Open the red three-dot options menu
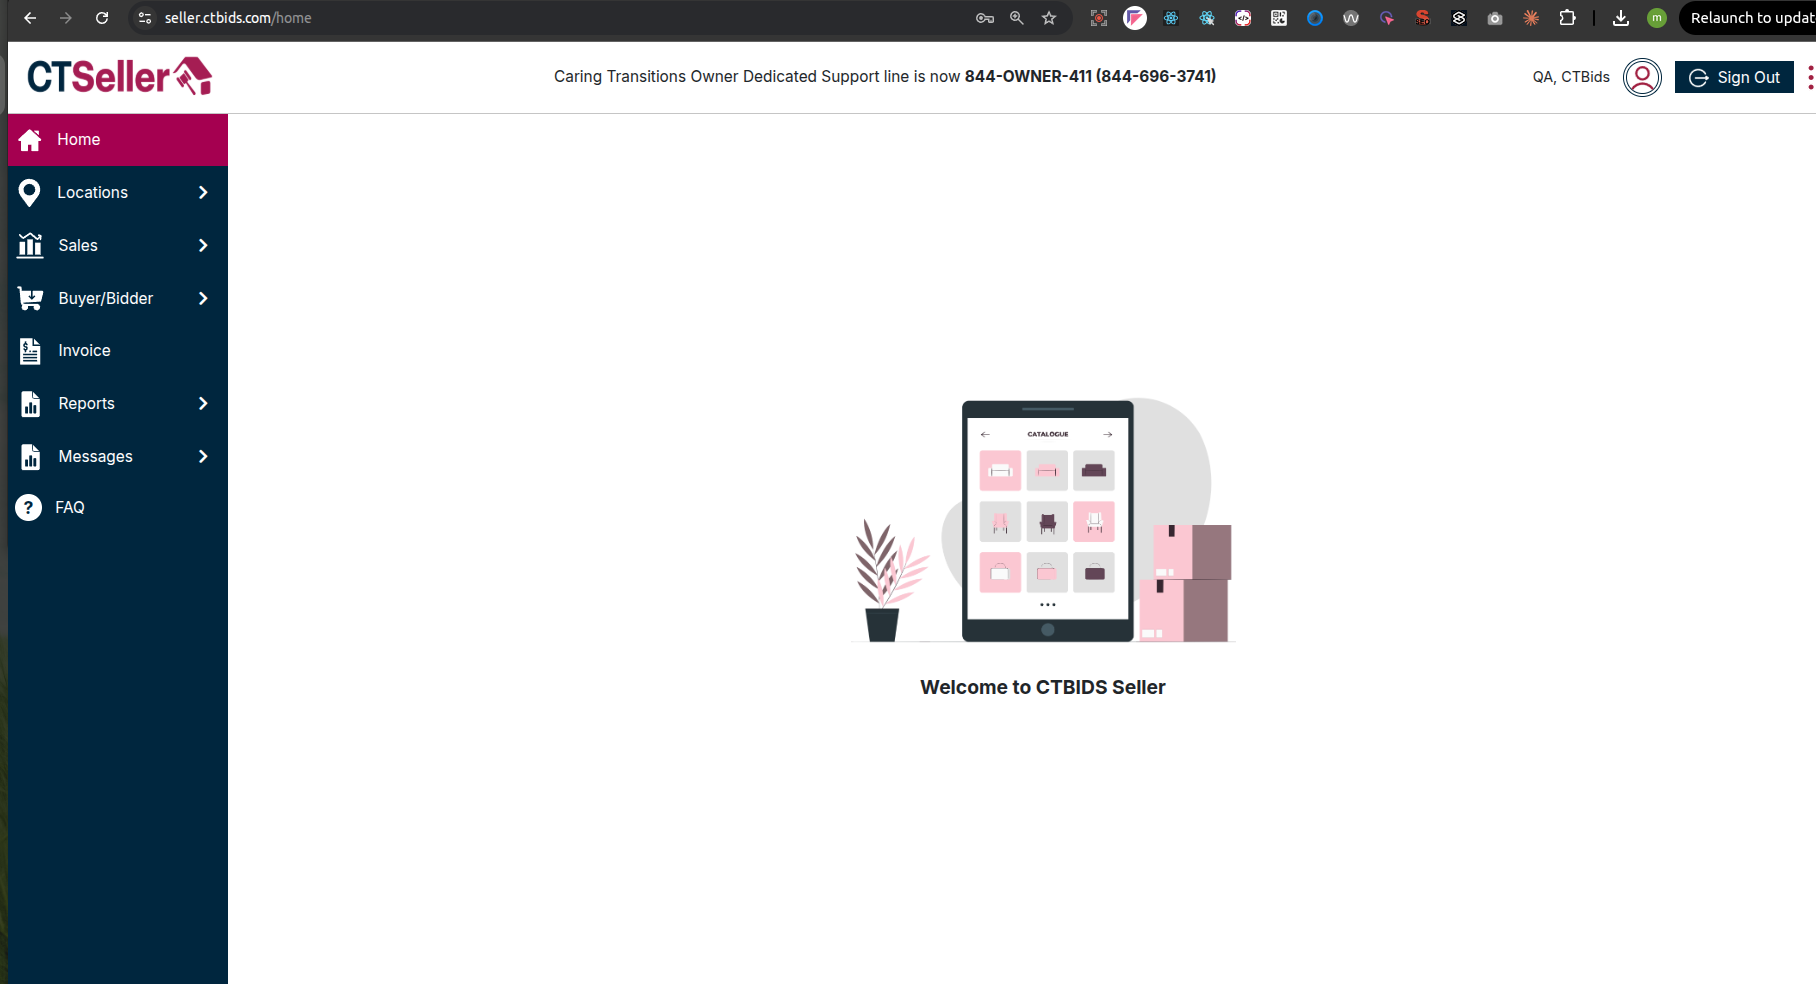The height and width of the screenshot is (984, 1816). (1810, 77)
